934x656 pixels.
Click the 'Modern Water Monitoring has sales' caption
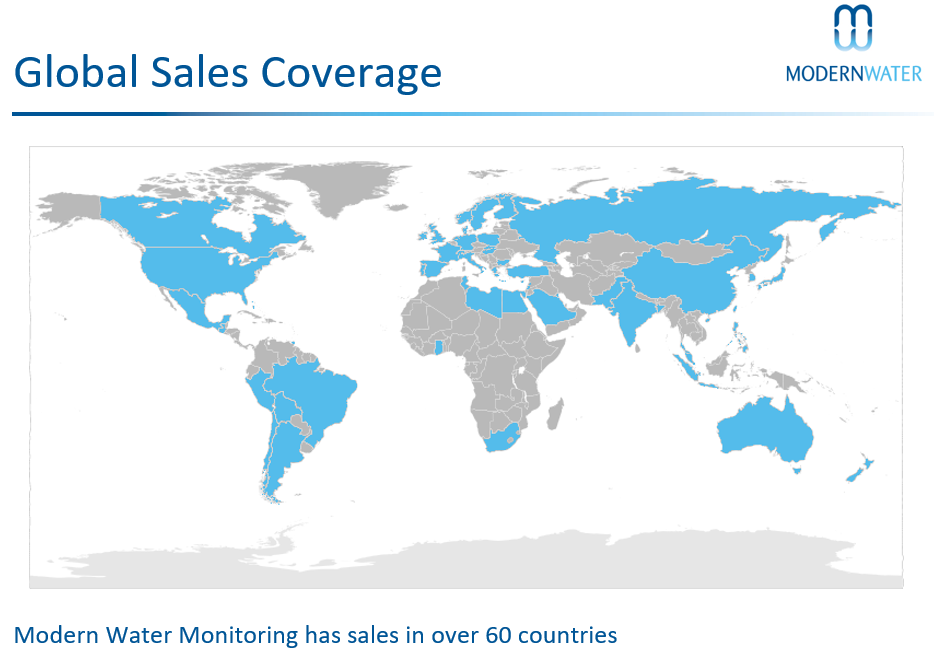315,635
